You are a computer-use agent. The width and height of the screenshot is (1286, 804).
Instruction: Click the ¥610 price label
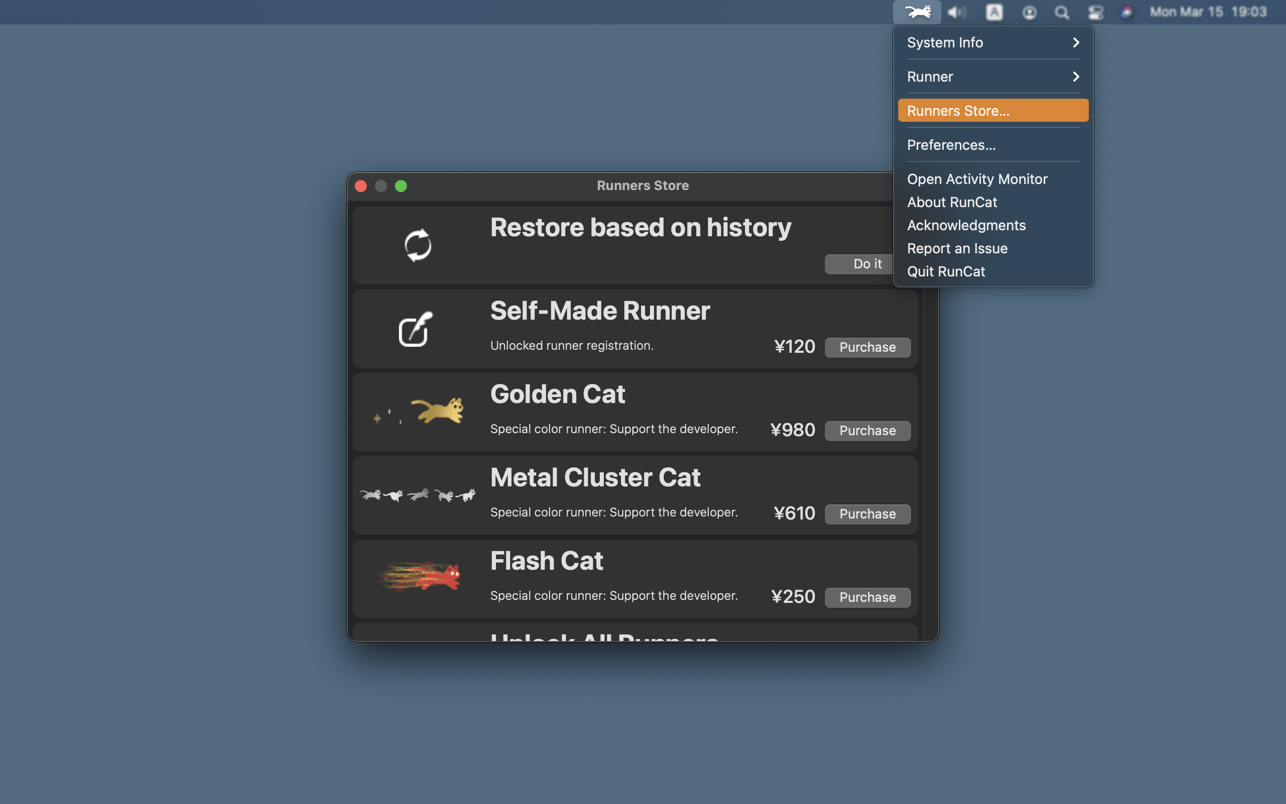(794, 514)
